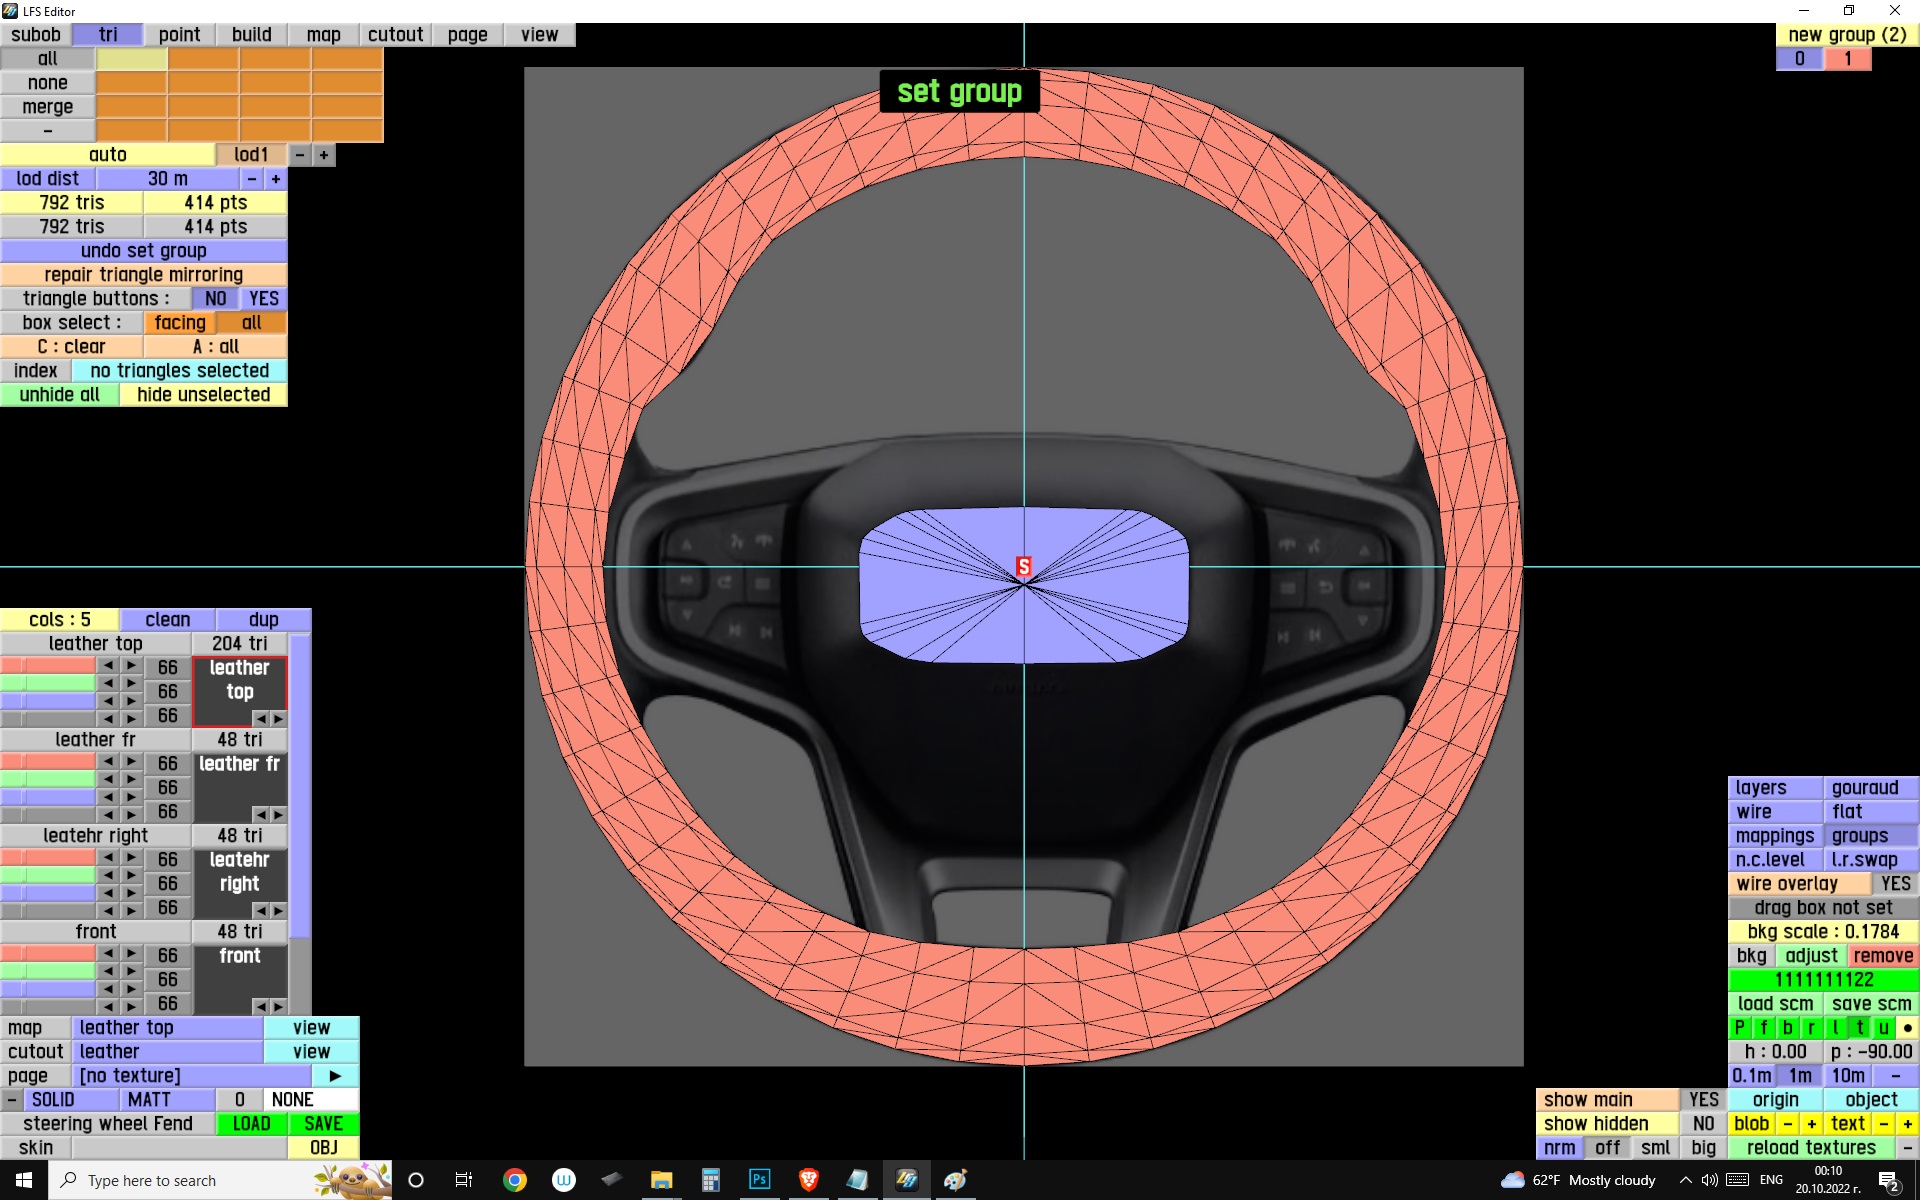Image resolution: width=1920 pixels, height=1200 pixels.
Task: Open the Photoshop icon in the taskbar
Action: pyautogui.click(x=759, y=1180)
